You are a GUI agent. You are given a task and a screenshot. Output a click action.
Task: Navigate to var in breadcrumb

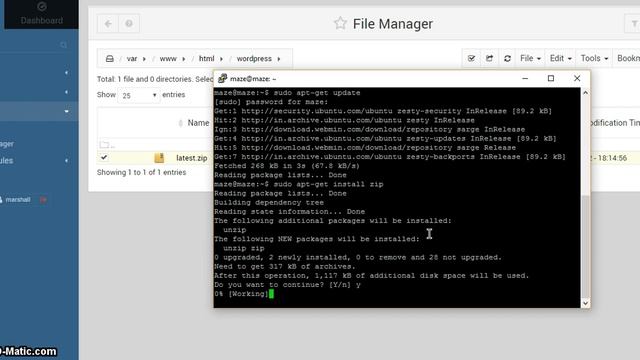click(x=132, y=59)
